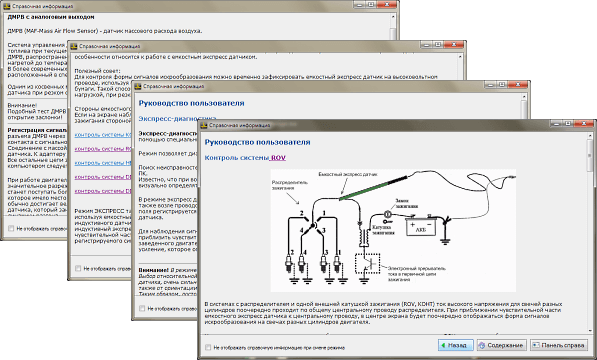The image size is (597, 360).
Task: Click the app icon in the third window title bar
Action: [x=138, y=86]
